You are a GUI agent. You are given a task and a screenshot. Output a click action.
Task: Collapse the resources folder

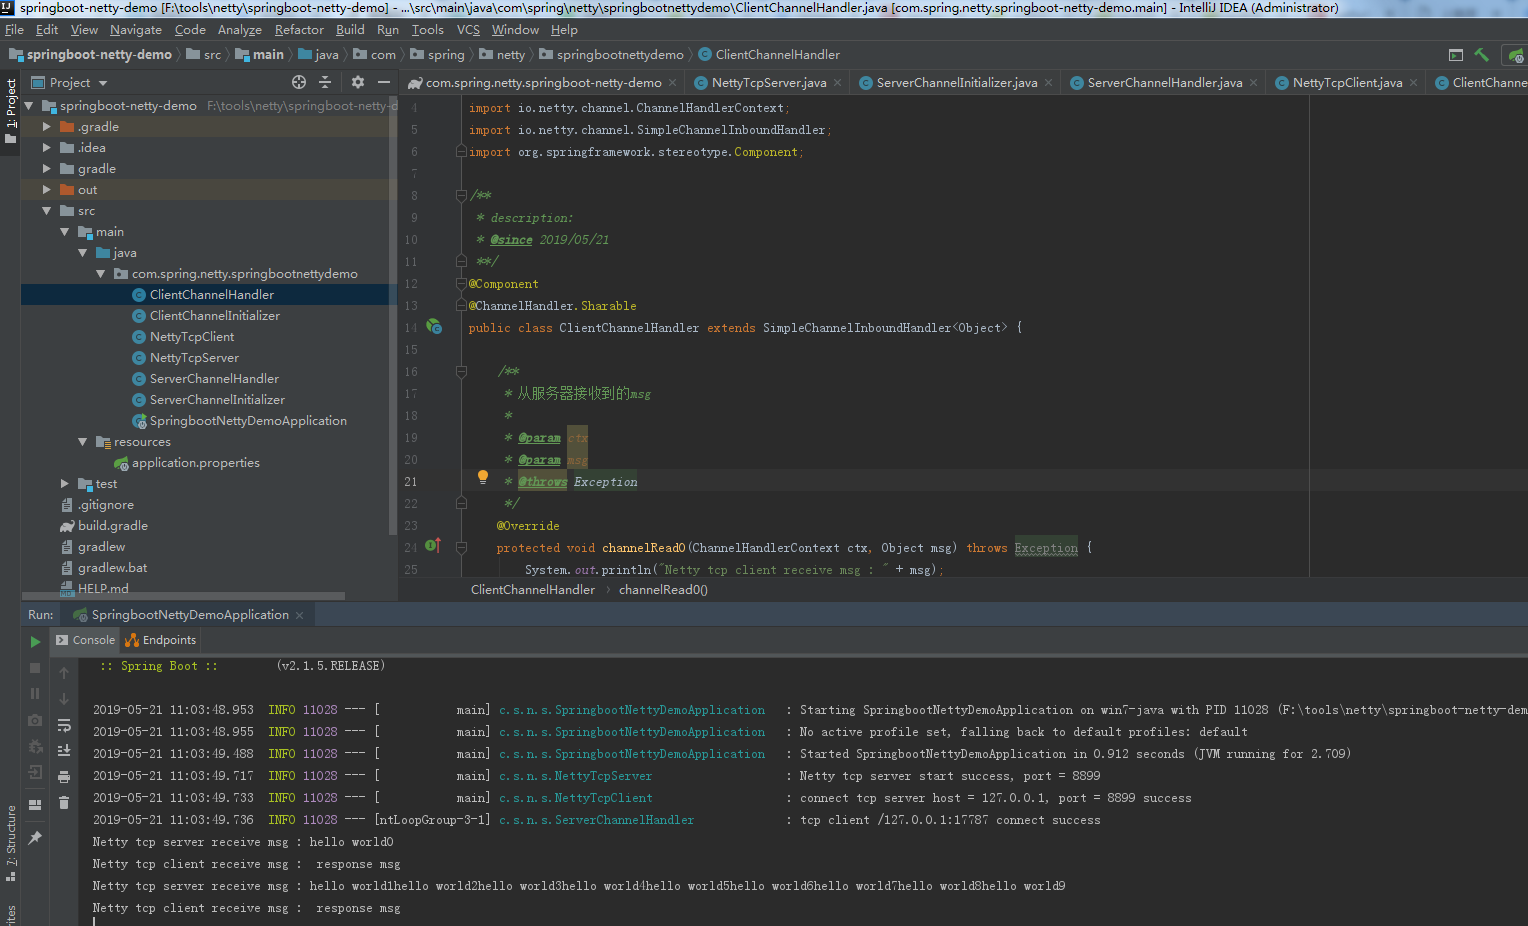tap(83, 442)
